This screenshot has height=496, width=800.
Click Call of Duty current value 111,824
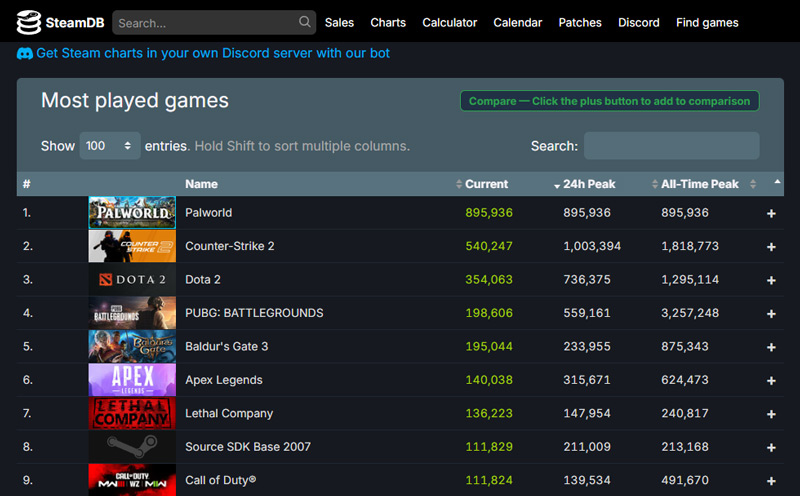pyautogui.click(x=489, y=480)
